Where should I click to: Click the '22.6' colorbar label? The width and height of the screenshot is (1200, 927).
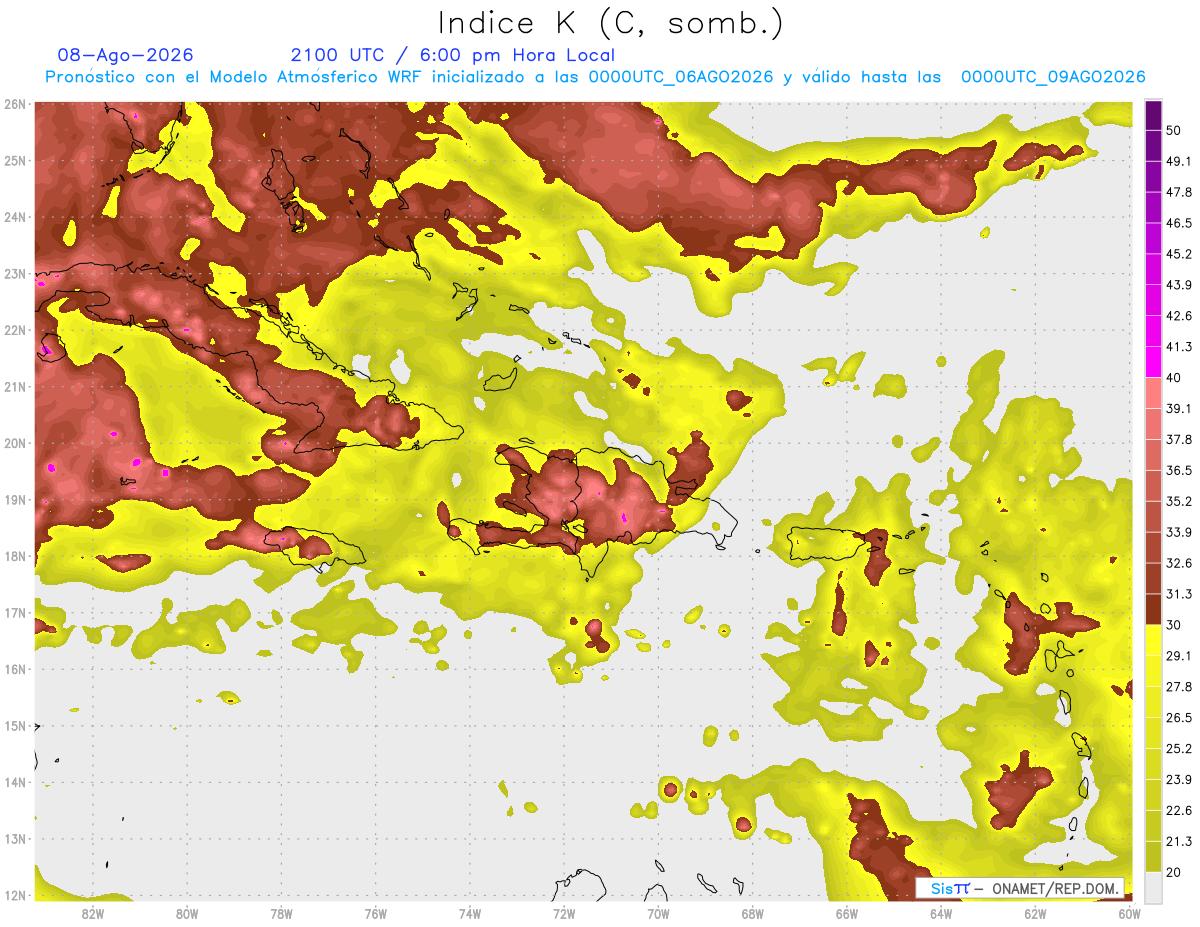[1179, 810]
